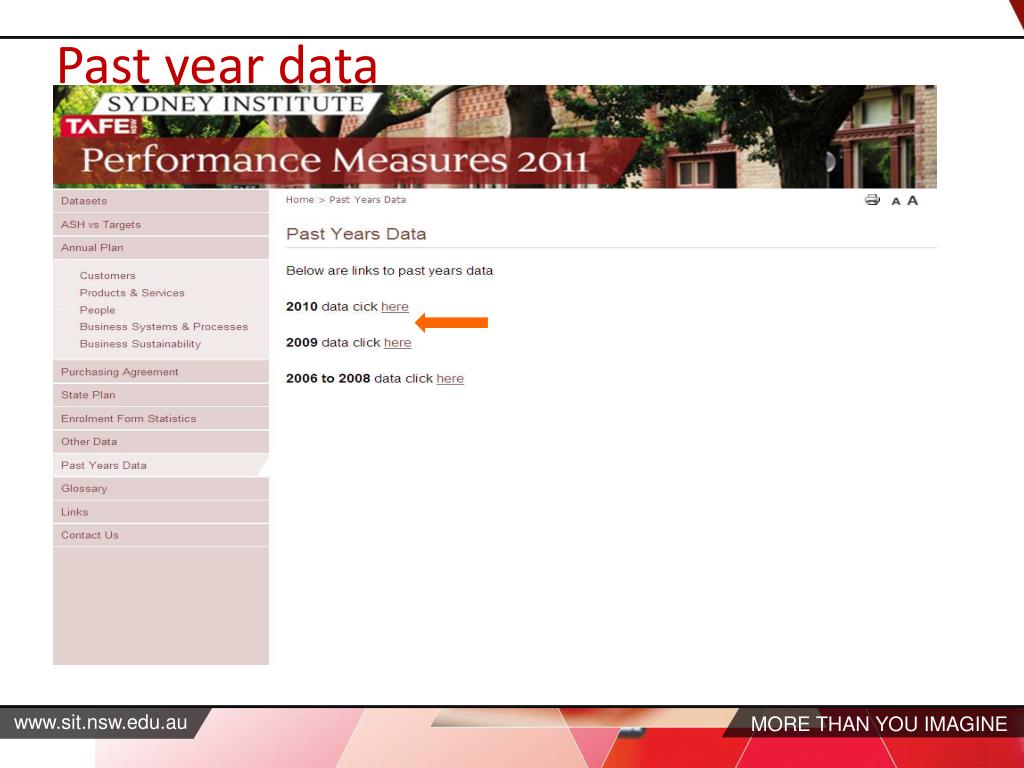Open State Plan menu item

tap(161, 395)
